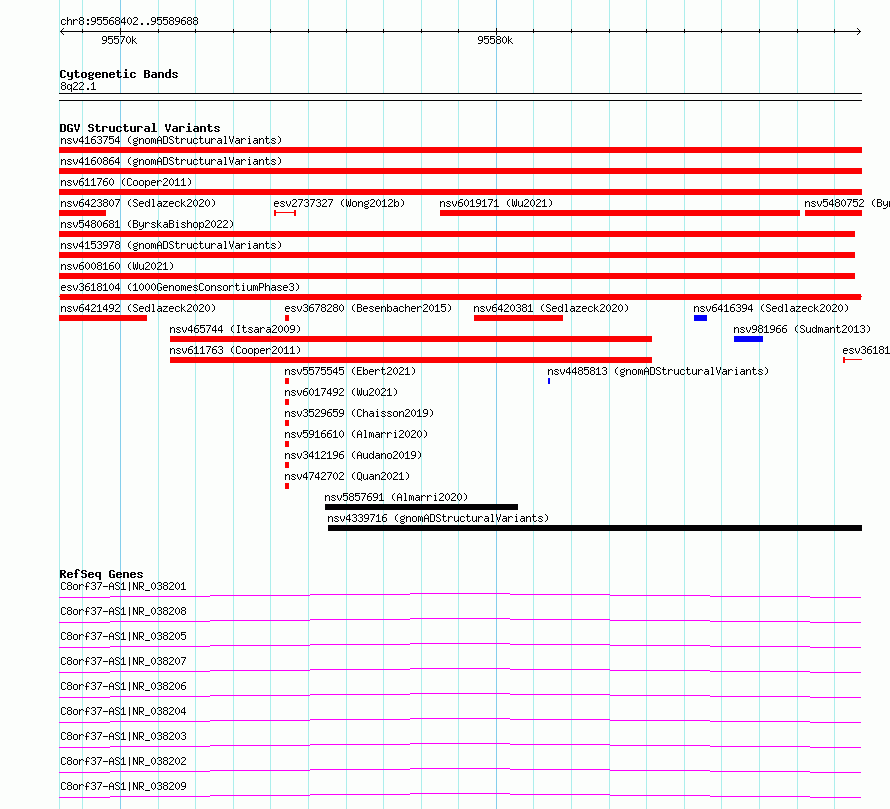The image size is (890, 809).
Task: Select the nsv3529659 Chaisson2019 label
Action: (x=359, y=413)
